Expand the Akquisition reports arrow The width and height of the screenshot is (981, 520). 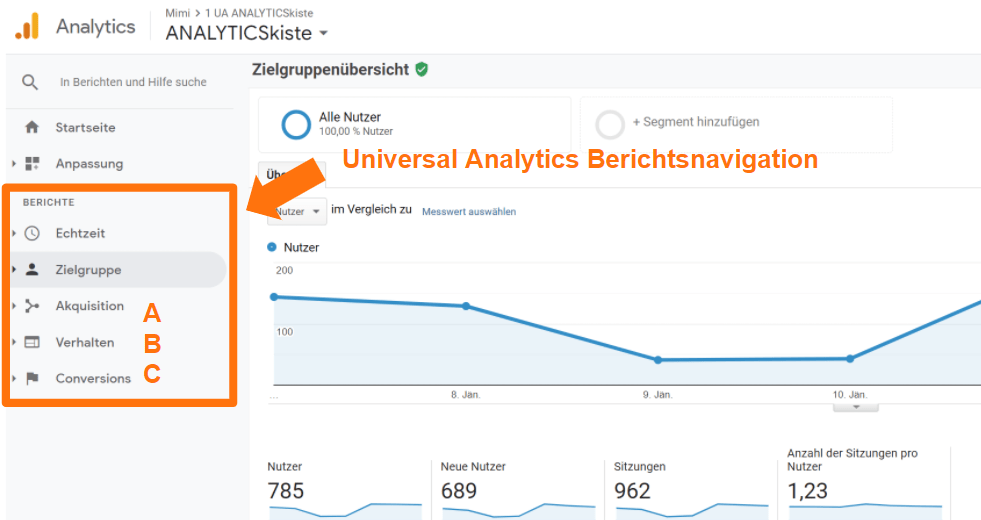coord(14,306)
